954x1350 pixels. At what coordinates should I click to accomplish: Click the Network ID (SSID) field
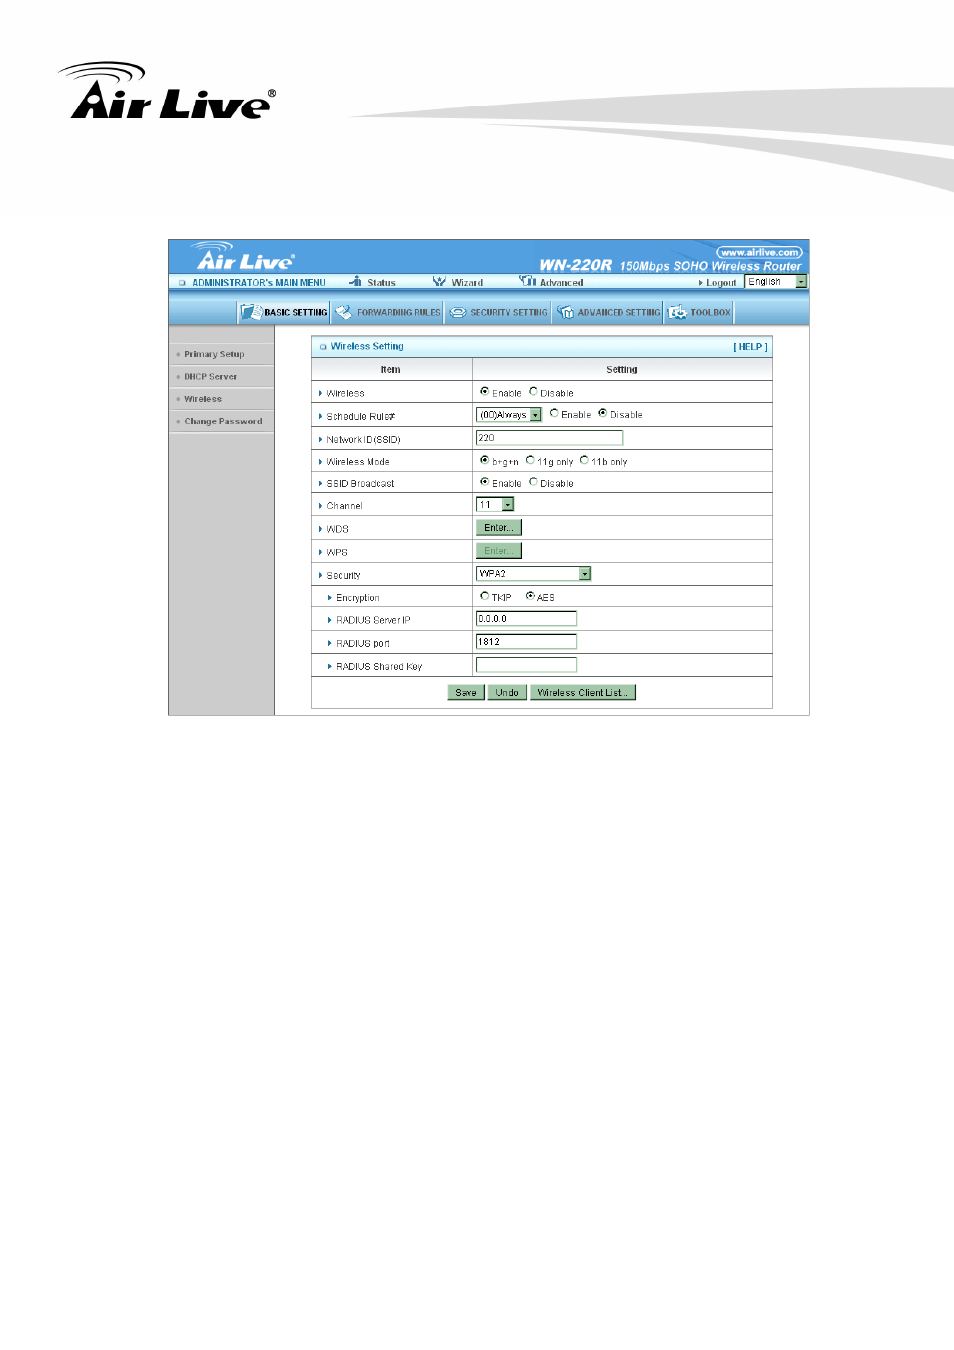pos(549,438)
